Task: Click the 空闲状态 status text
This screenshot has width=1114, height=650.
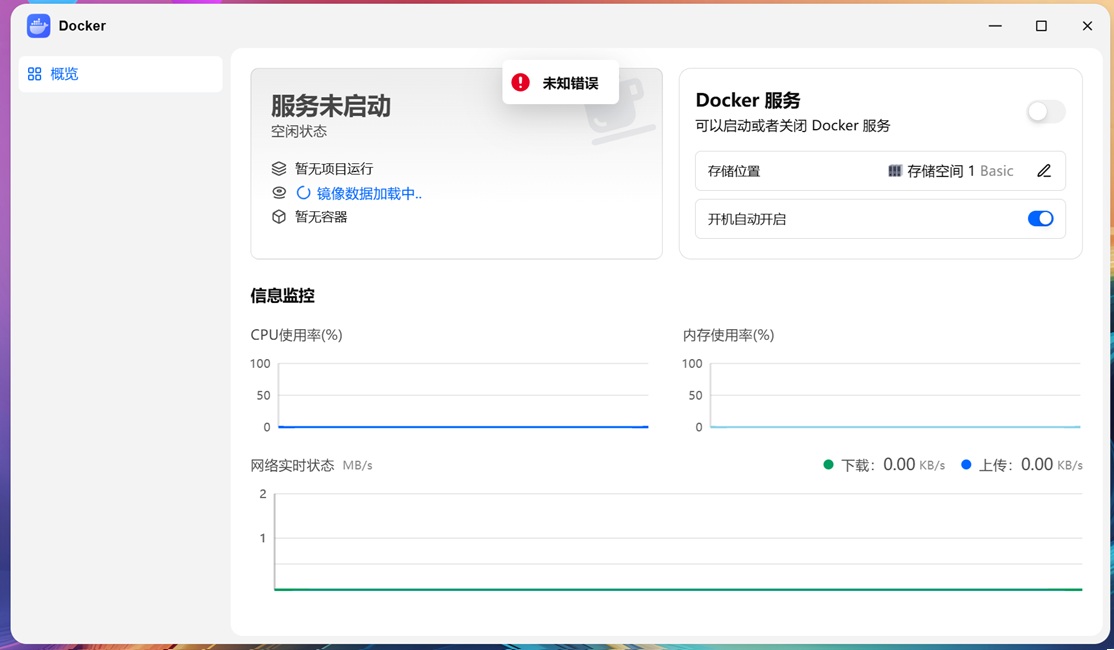Action: 299,131
